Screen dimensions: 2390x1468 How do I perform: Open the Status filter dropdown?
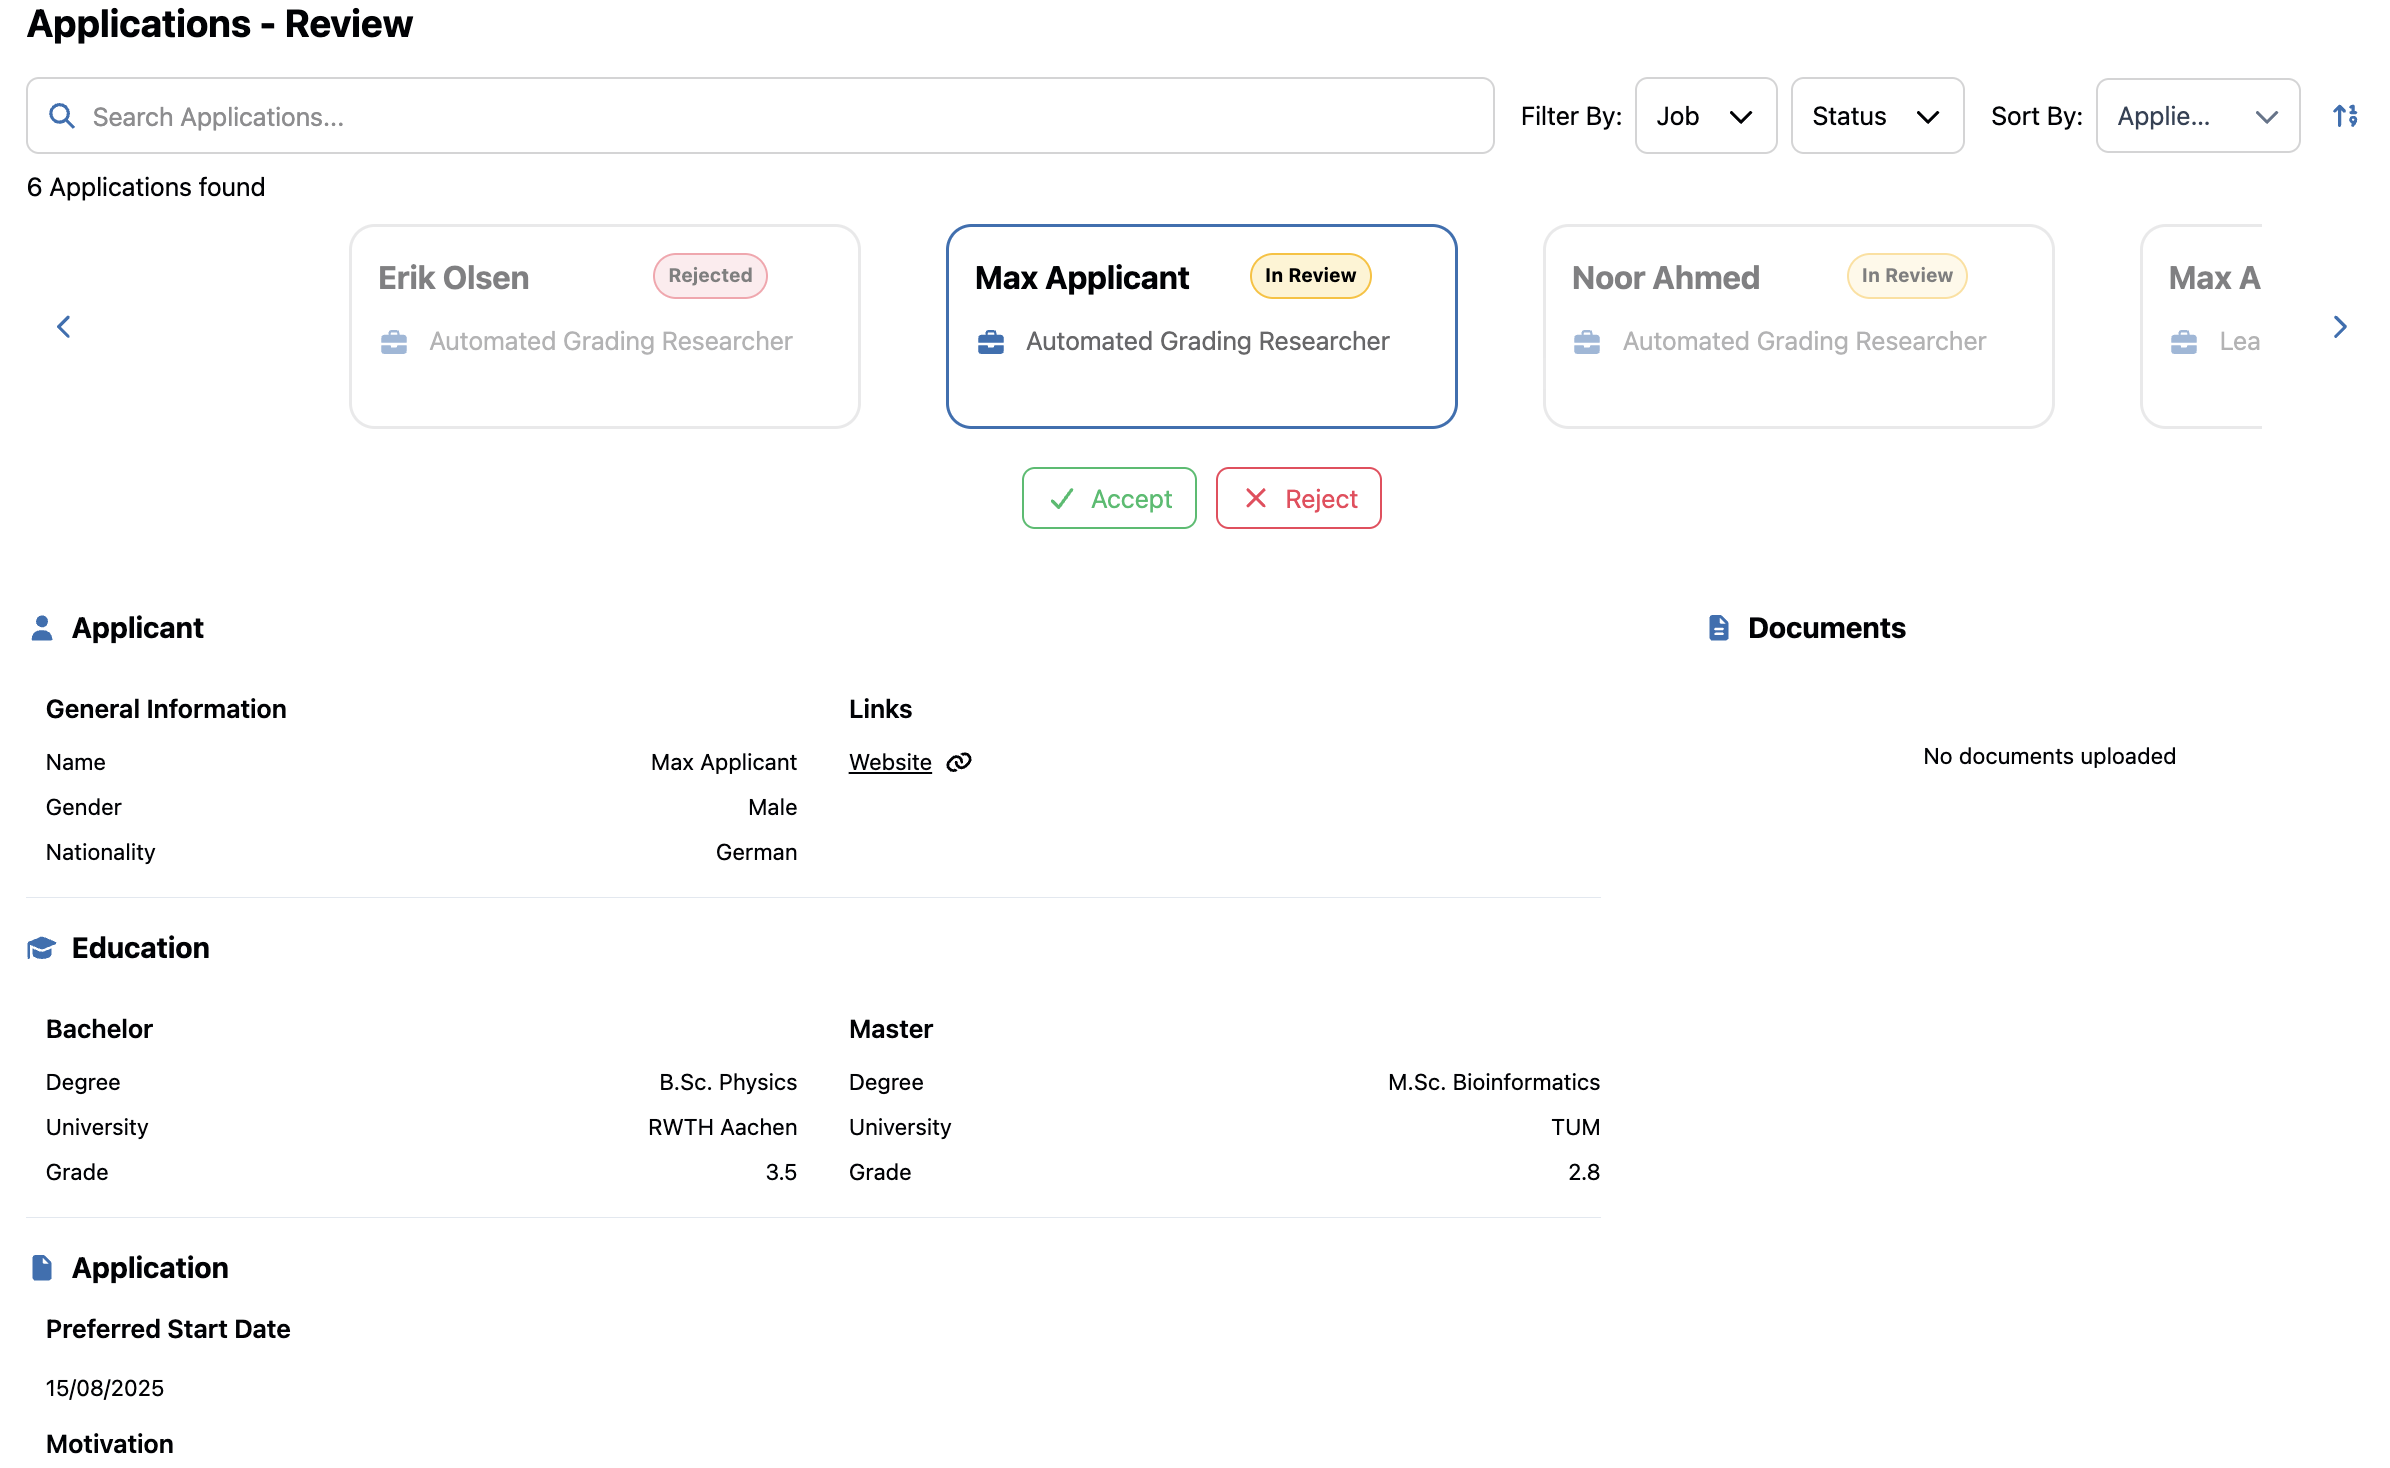[x=1876, y=116]
